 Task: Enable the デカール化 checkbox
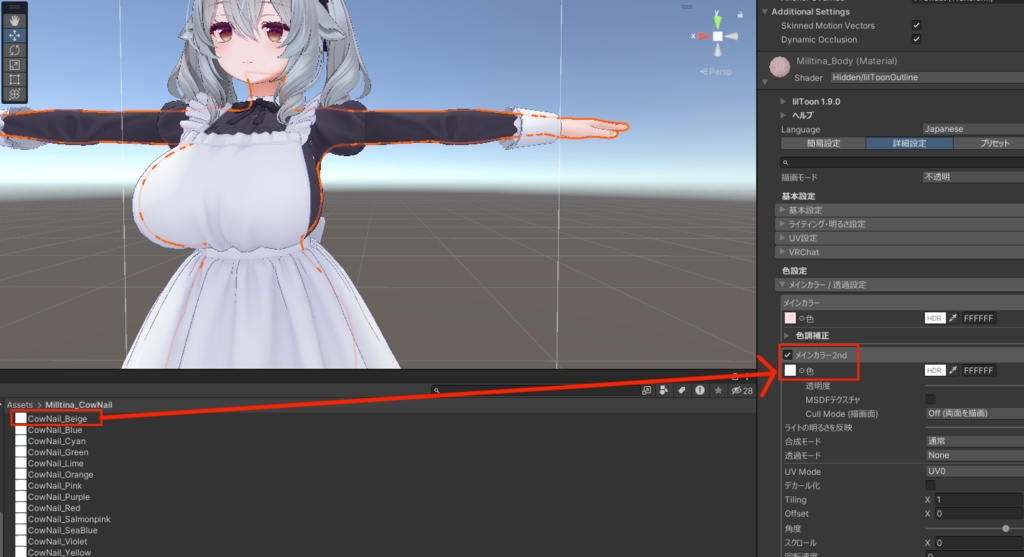(x=931, y=485)
